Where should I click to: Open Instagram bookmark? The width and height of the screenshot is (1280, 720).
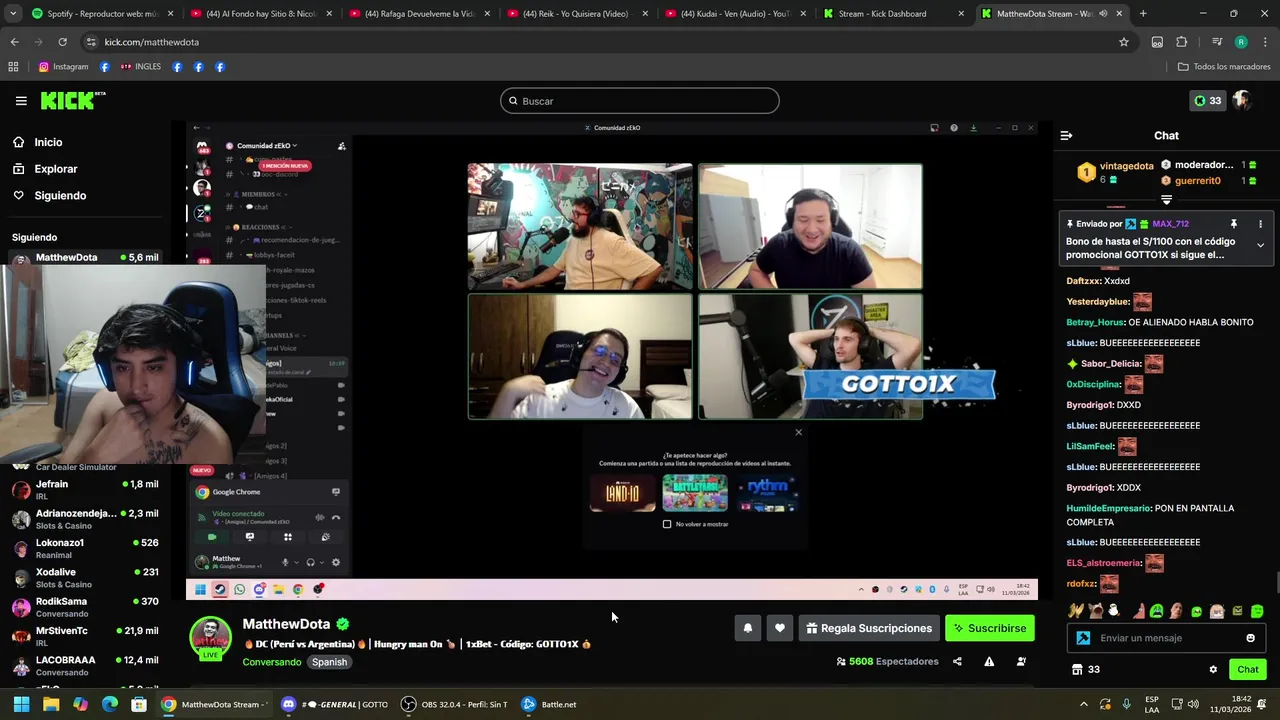(63, 67)
